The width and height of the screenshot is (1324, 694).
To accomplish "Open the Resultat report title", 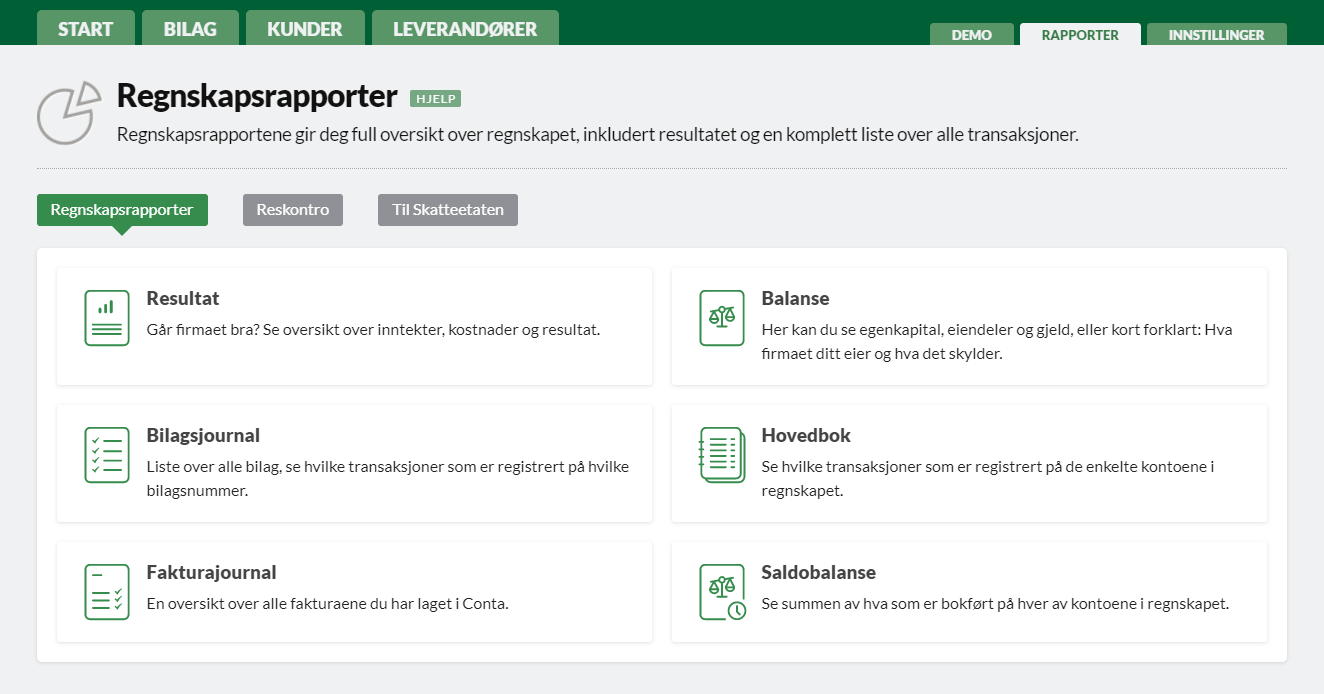I will pyautogui.click(x=183, y=298).
